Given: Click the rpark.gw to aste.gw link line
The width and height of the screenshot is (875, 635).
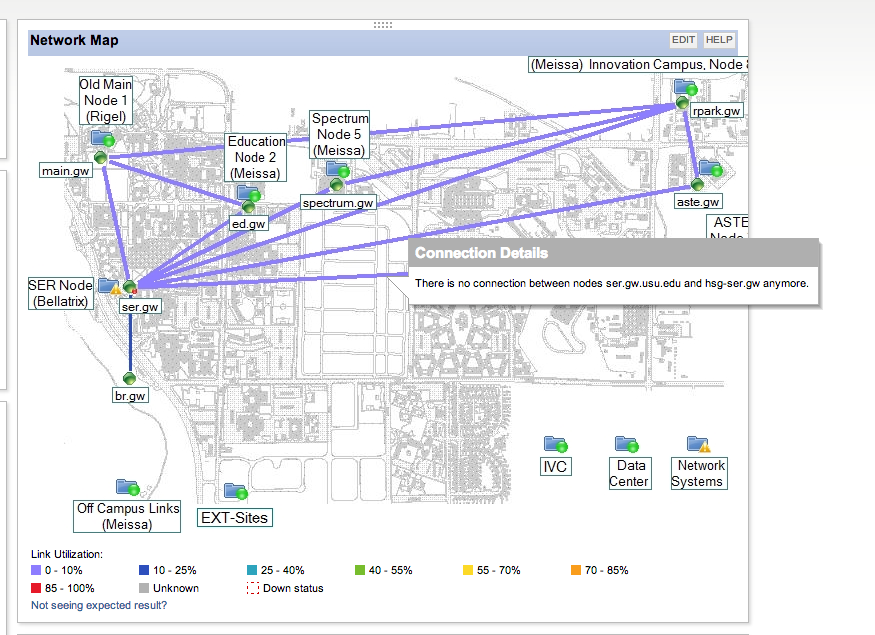Looking at the screenshot, I should click(691, 145).
